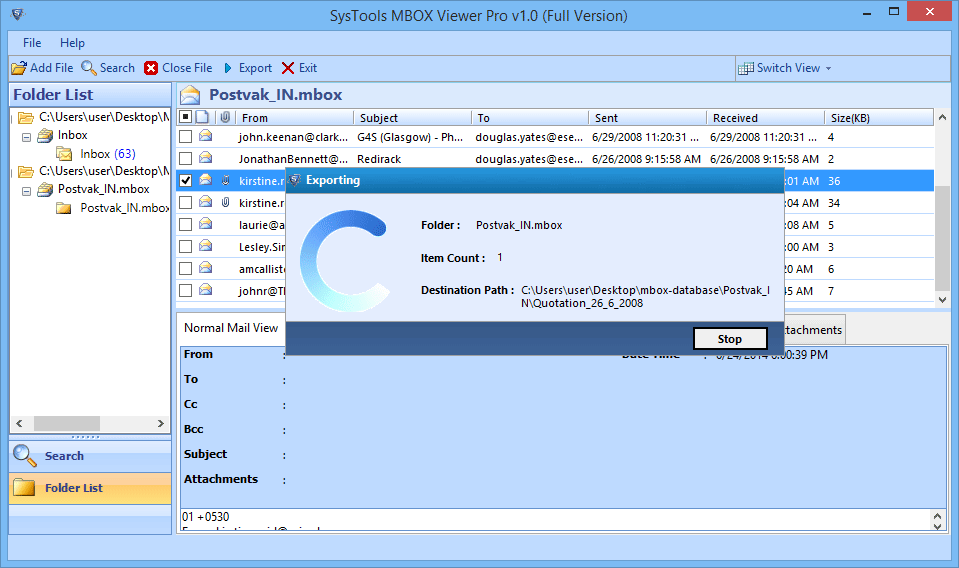The image size is (959, 568).
Task: Sort emails by To column header
Action: click(531, 117)
